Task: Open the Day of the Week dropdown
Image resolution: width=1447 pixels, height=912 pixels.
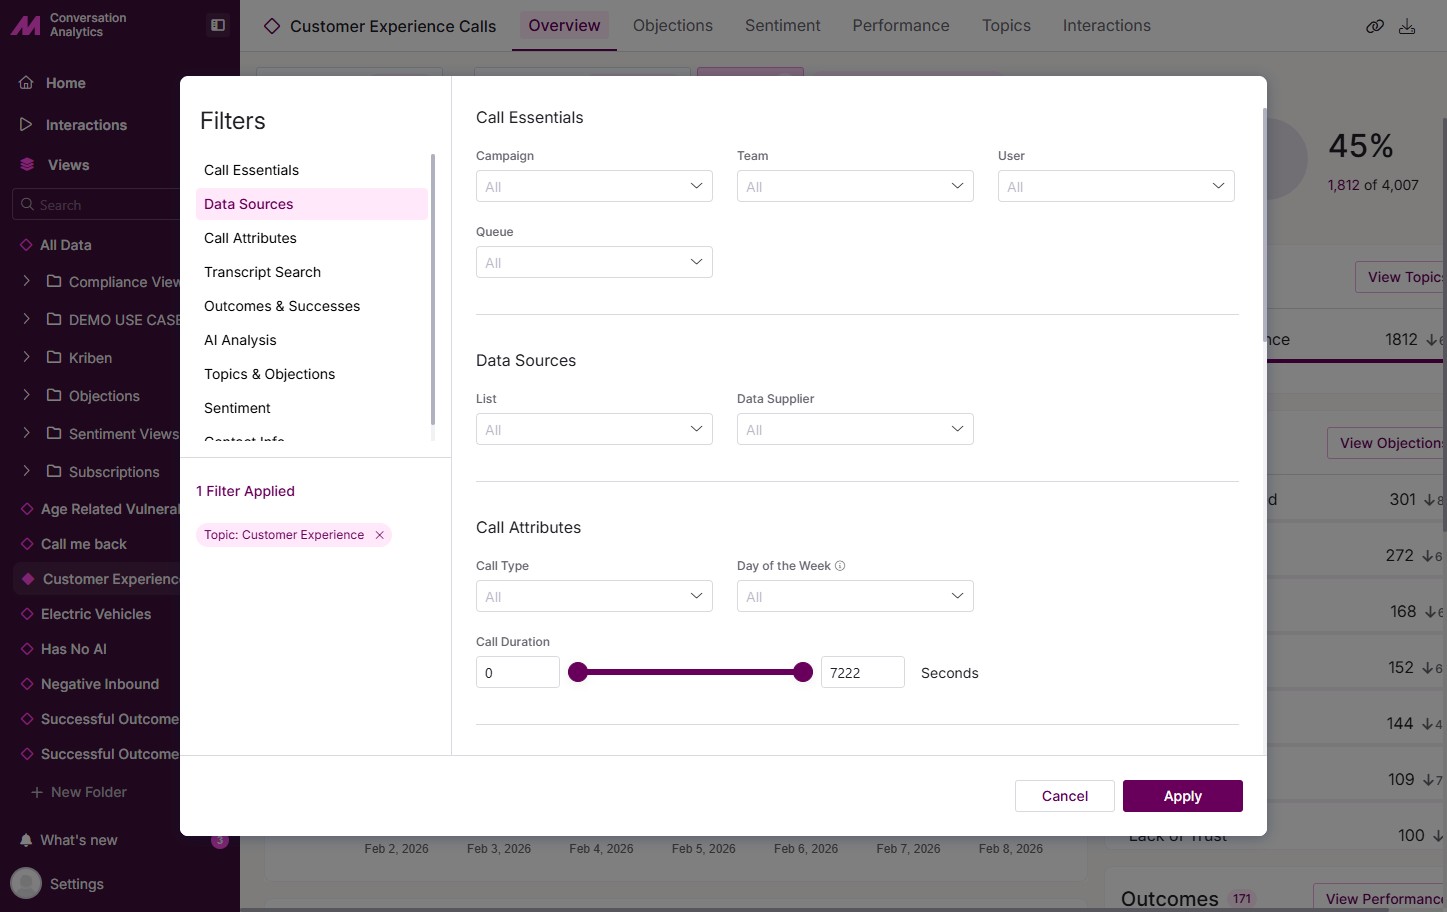Action: pyautogui.click(x=855, y=596)
